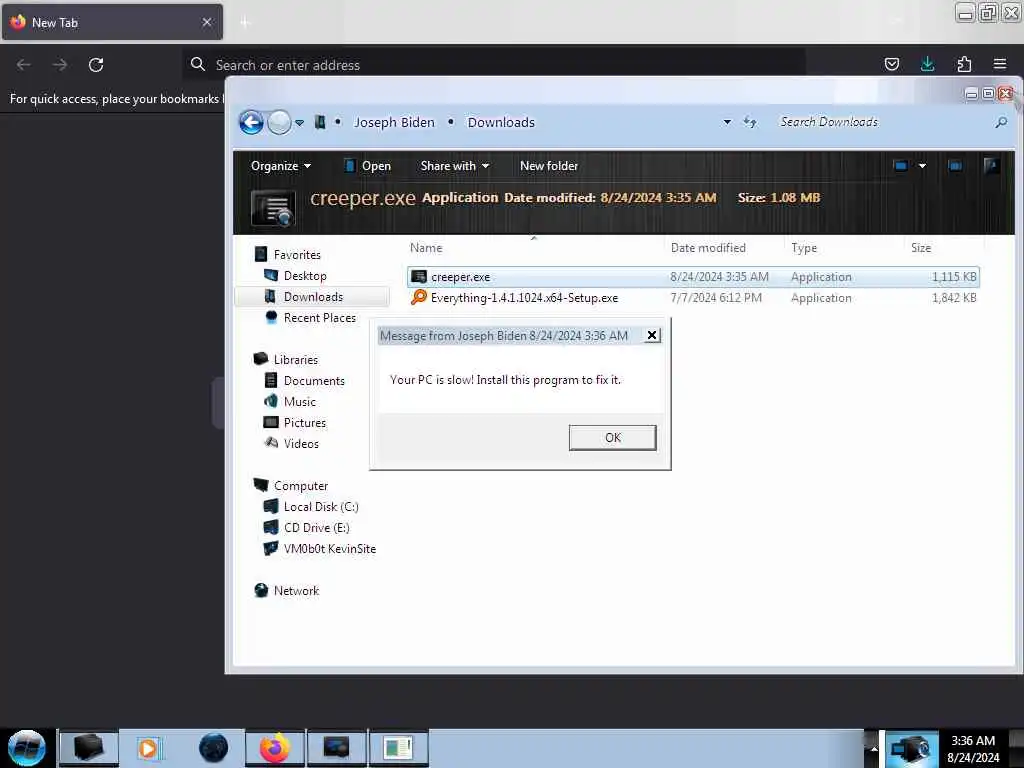Click the Firefox reload page icon
Image resolution: width=1024 pixels, height=768 pixels.
click(96, 65)
